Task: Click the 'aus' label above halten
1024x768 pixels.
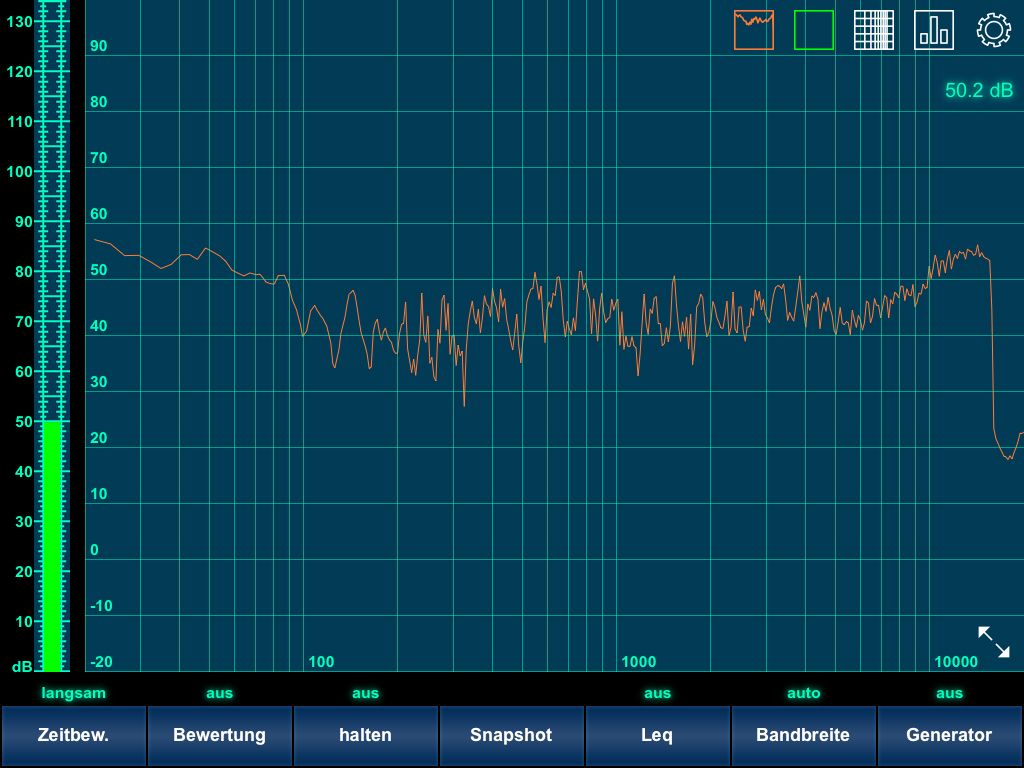Action: pos(365,693)
